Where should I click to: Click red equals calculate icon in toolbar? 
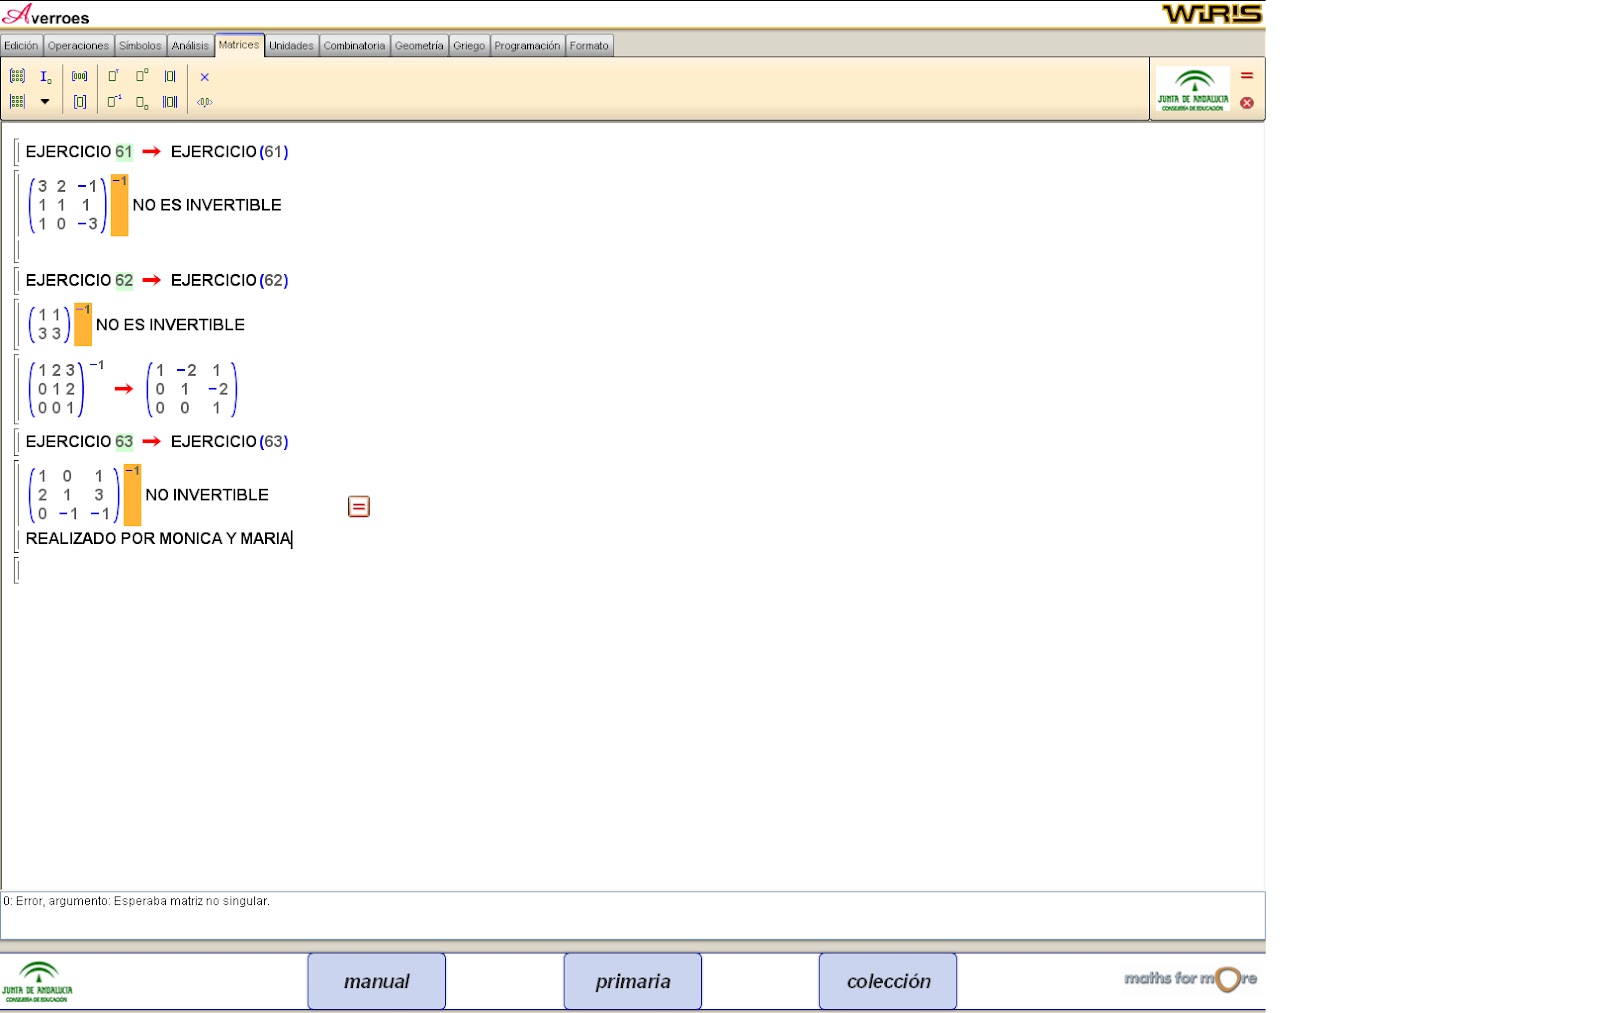(1247, 76)
